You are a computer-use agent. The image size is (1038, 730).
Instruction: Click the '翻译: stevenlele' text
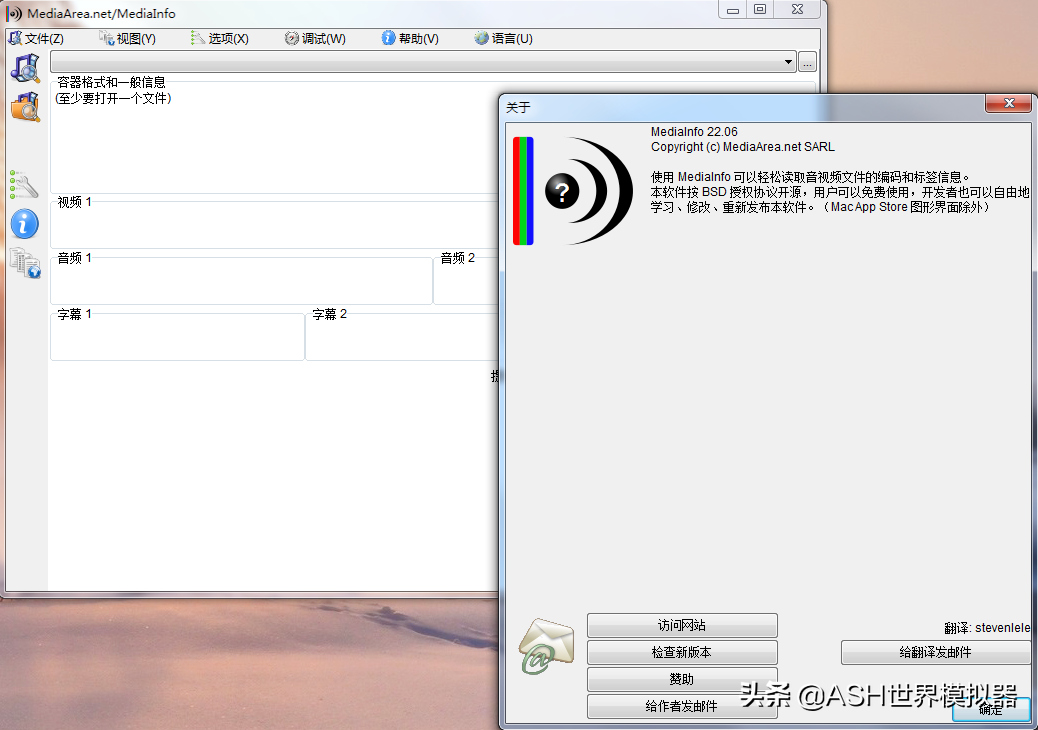pos(987,627)
